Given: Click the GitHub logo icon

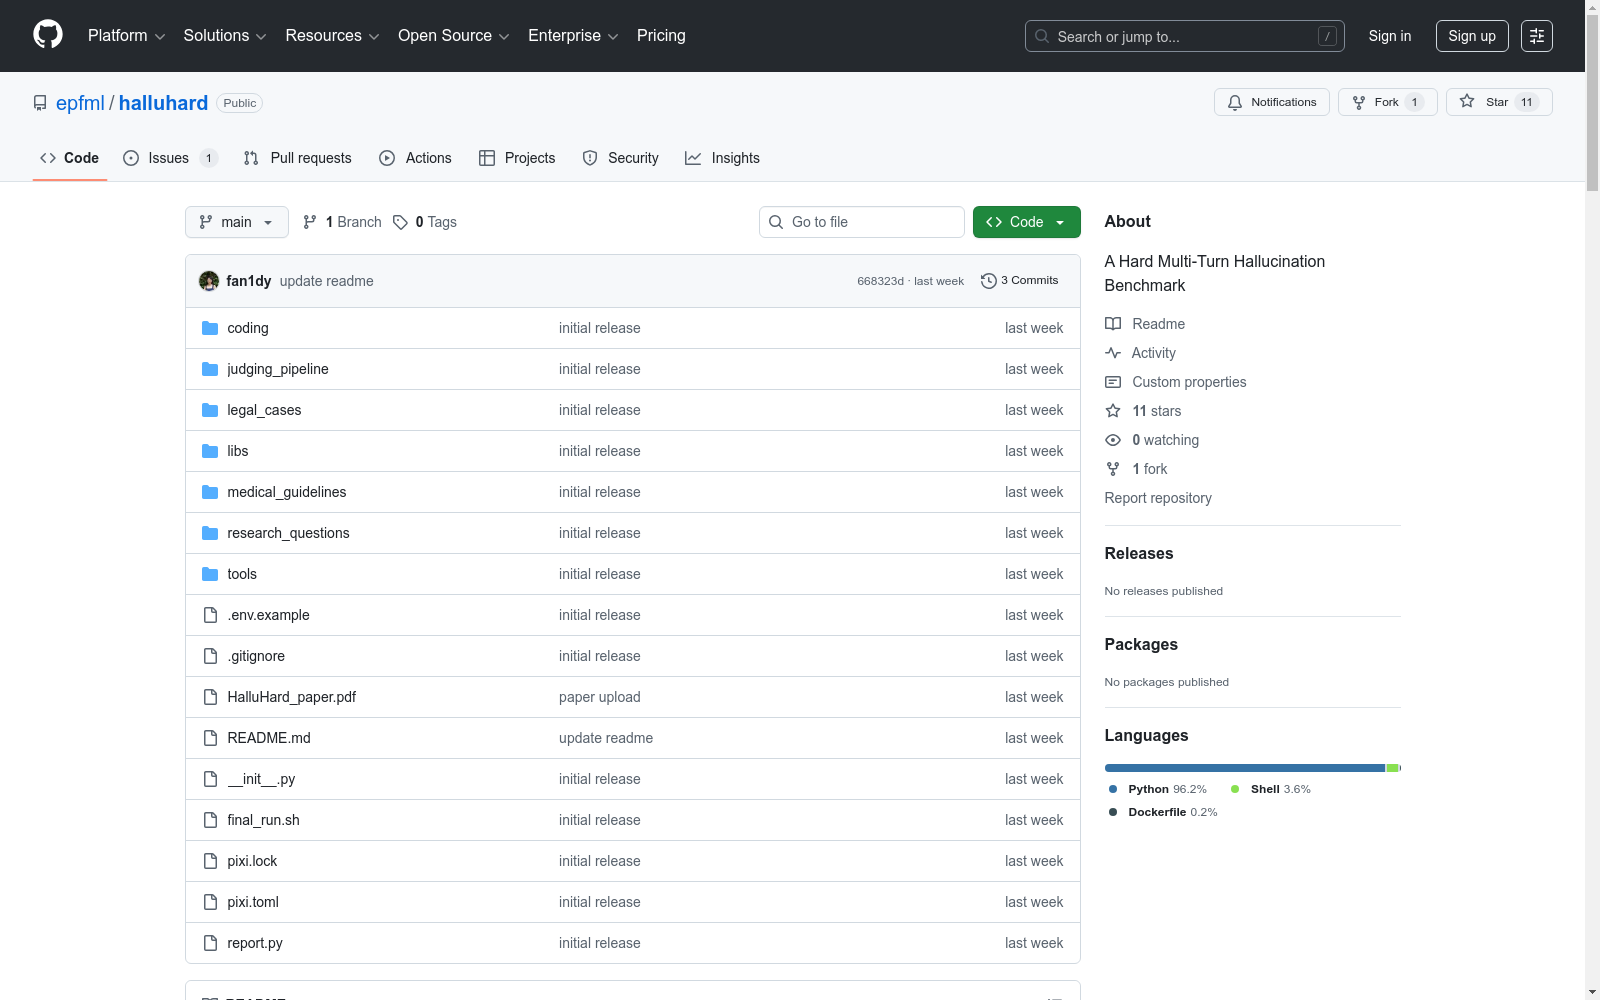Looking at the screenshot, I should pos(48,35).
